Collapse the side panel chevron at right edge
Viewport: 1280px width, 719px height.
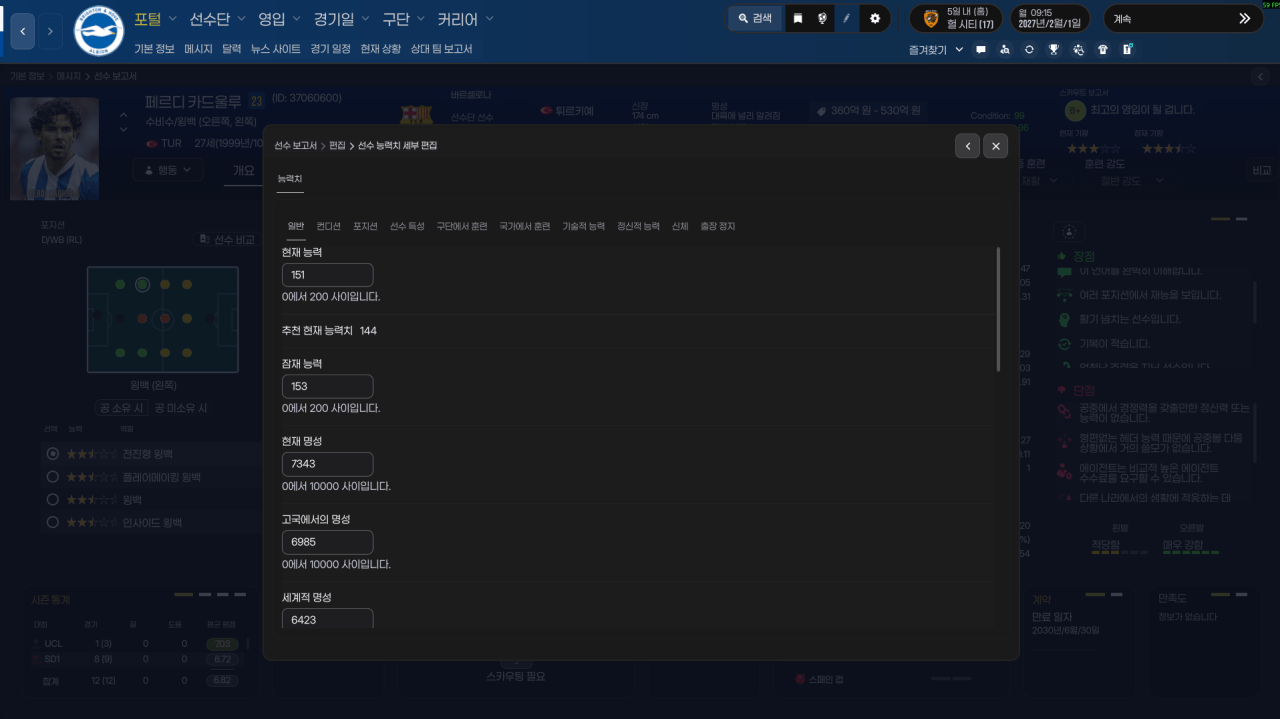[1260, 76]
